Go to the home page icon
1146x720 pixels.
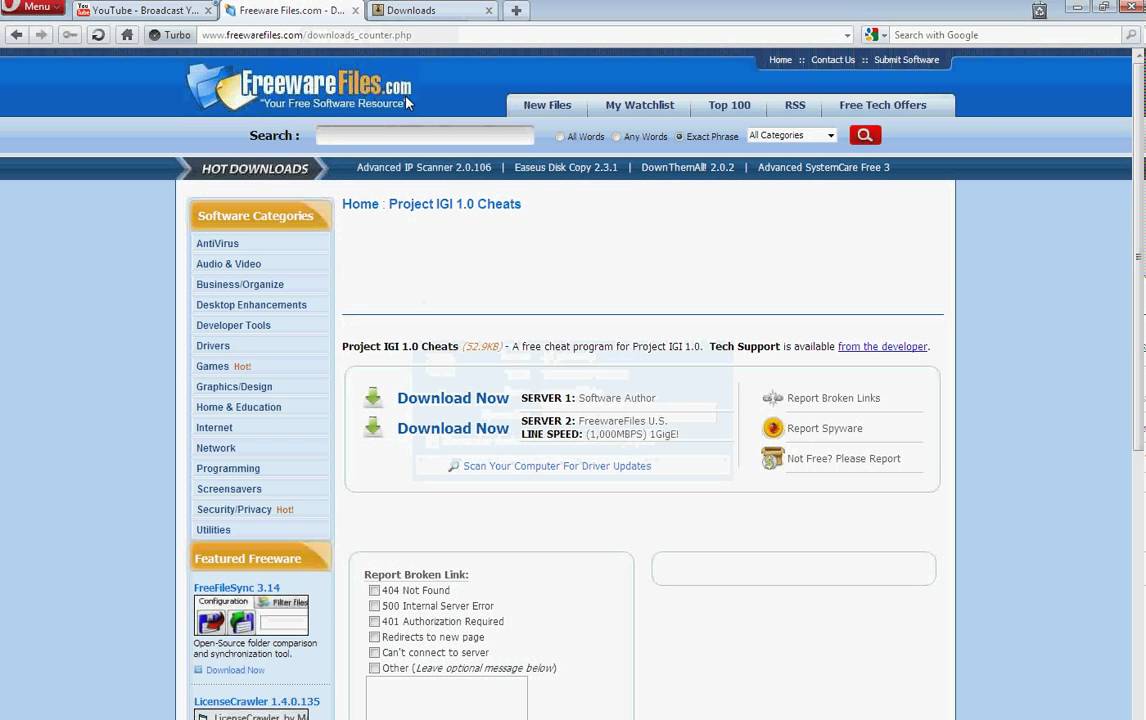pos(127,34)
